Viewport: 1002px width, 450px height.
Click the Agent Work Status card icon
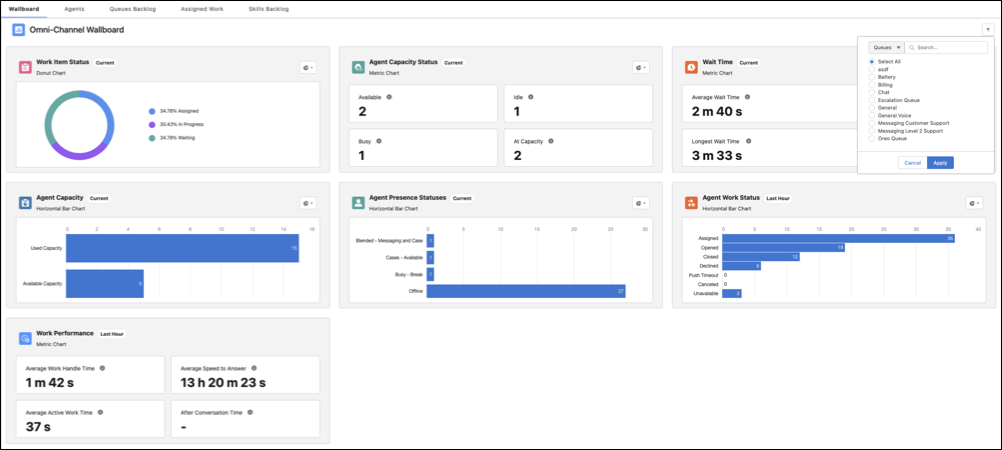pos(691,202)
